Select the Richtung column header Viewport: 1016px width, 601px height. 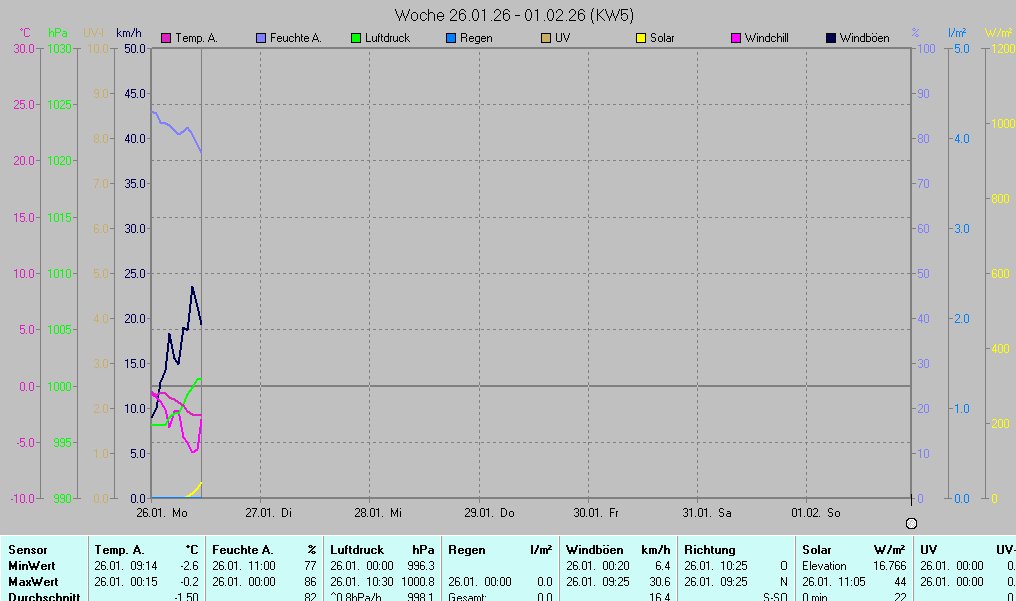pyautogui.click(x=709, y=550)
